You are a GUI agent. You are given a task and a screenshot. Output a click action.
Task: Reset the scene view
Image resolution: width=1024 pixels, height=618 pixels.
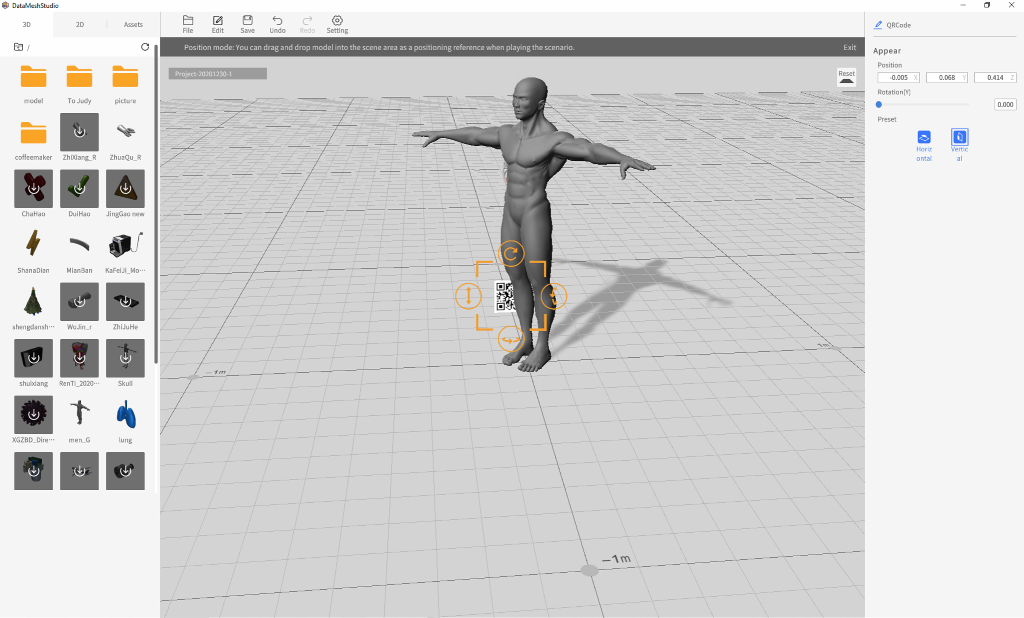pyautogui.click(x=846, y=77)
